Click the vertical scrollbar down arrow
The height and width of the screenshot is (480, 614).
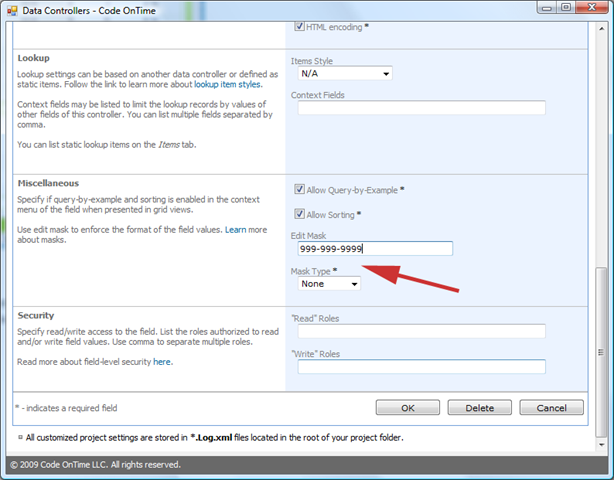601,444
